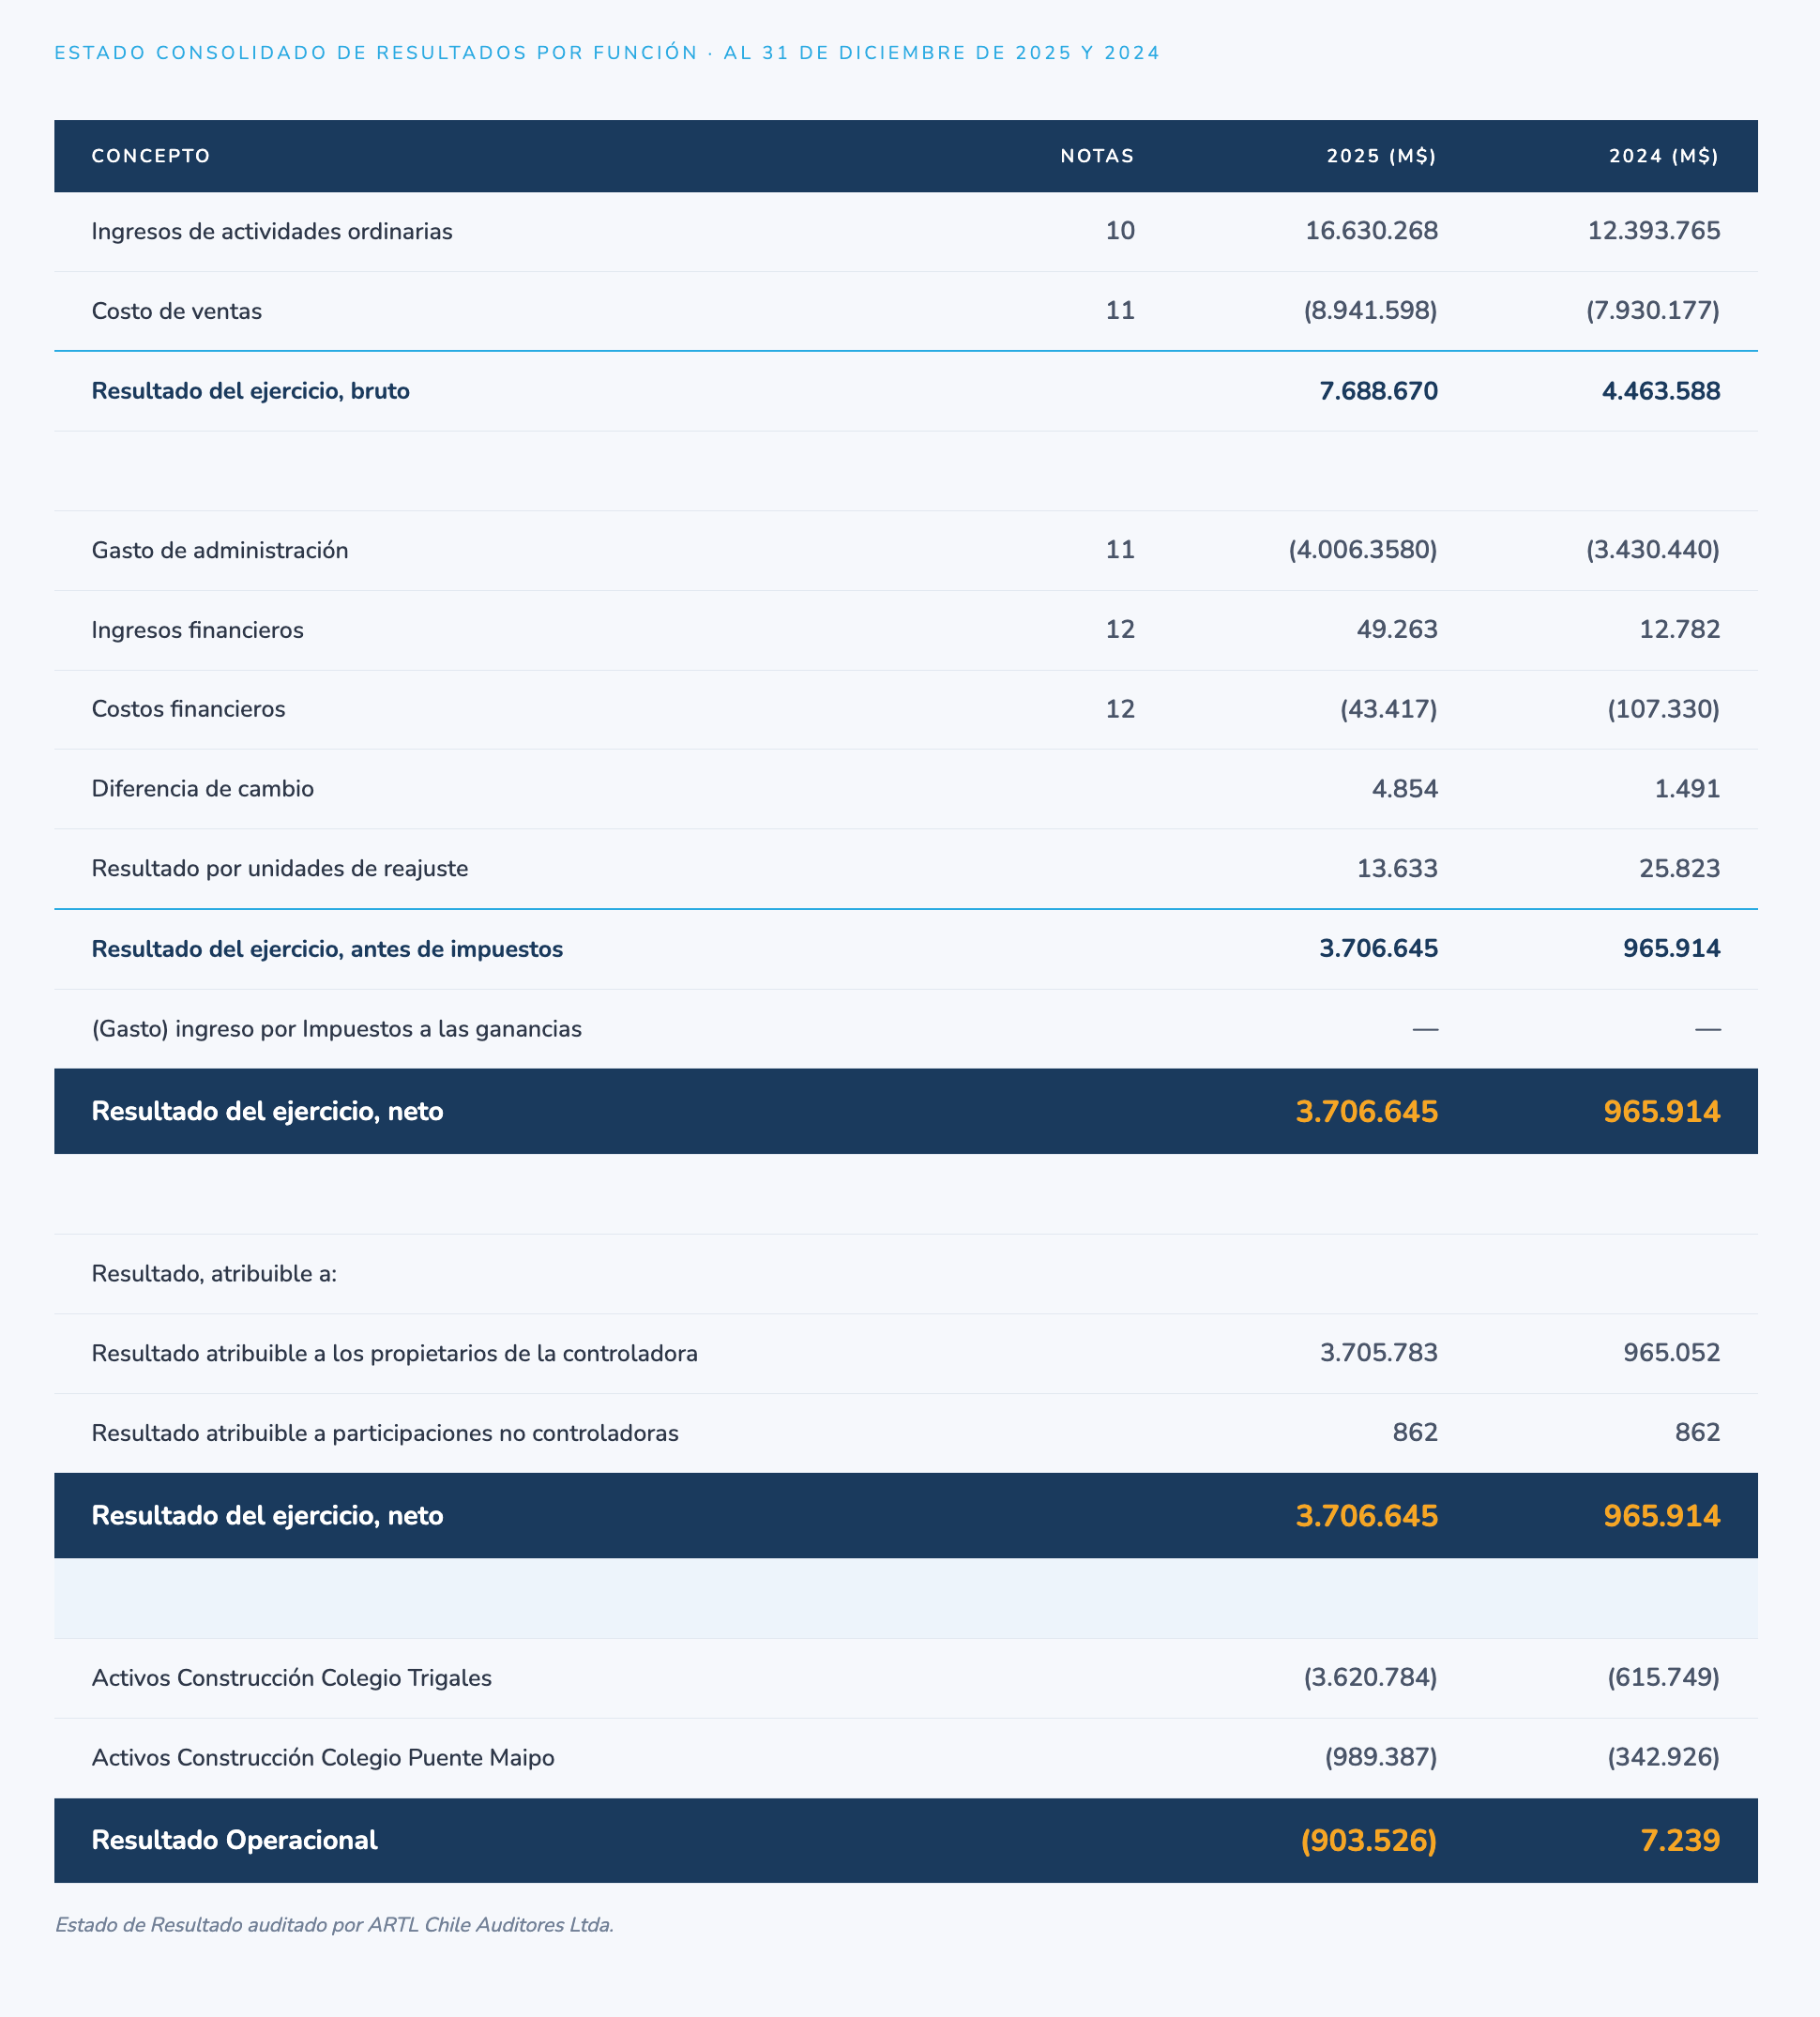1820x2017 pixels.
Task: Select the first Resultado del ejercicio, neto 2025 total
Action: coord(1367,1111)
